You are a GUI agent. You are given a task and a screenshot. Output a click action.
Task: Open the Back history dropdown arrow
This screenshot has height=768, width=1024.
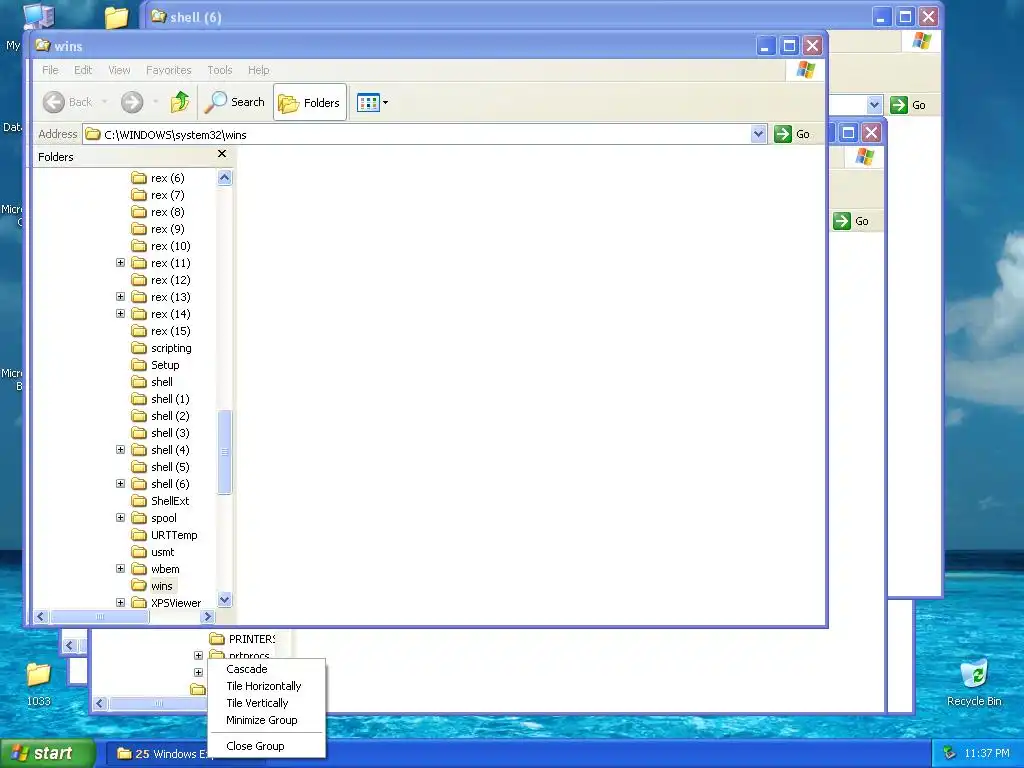[104, 102]
